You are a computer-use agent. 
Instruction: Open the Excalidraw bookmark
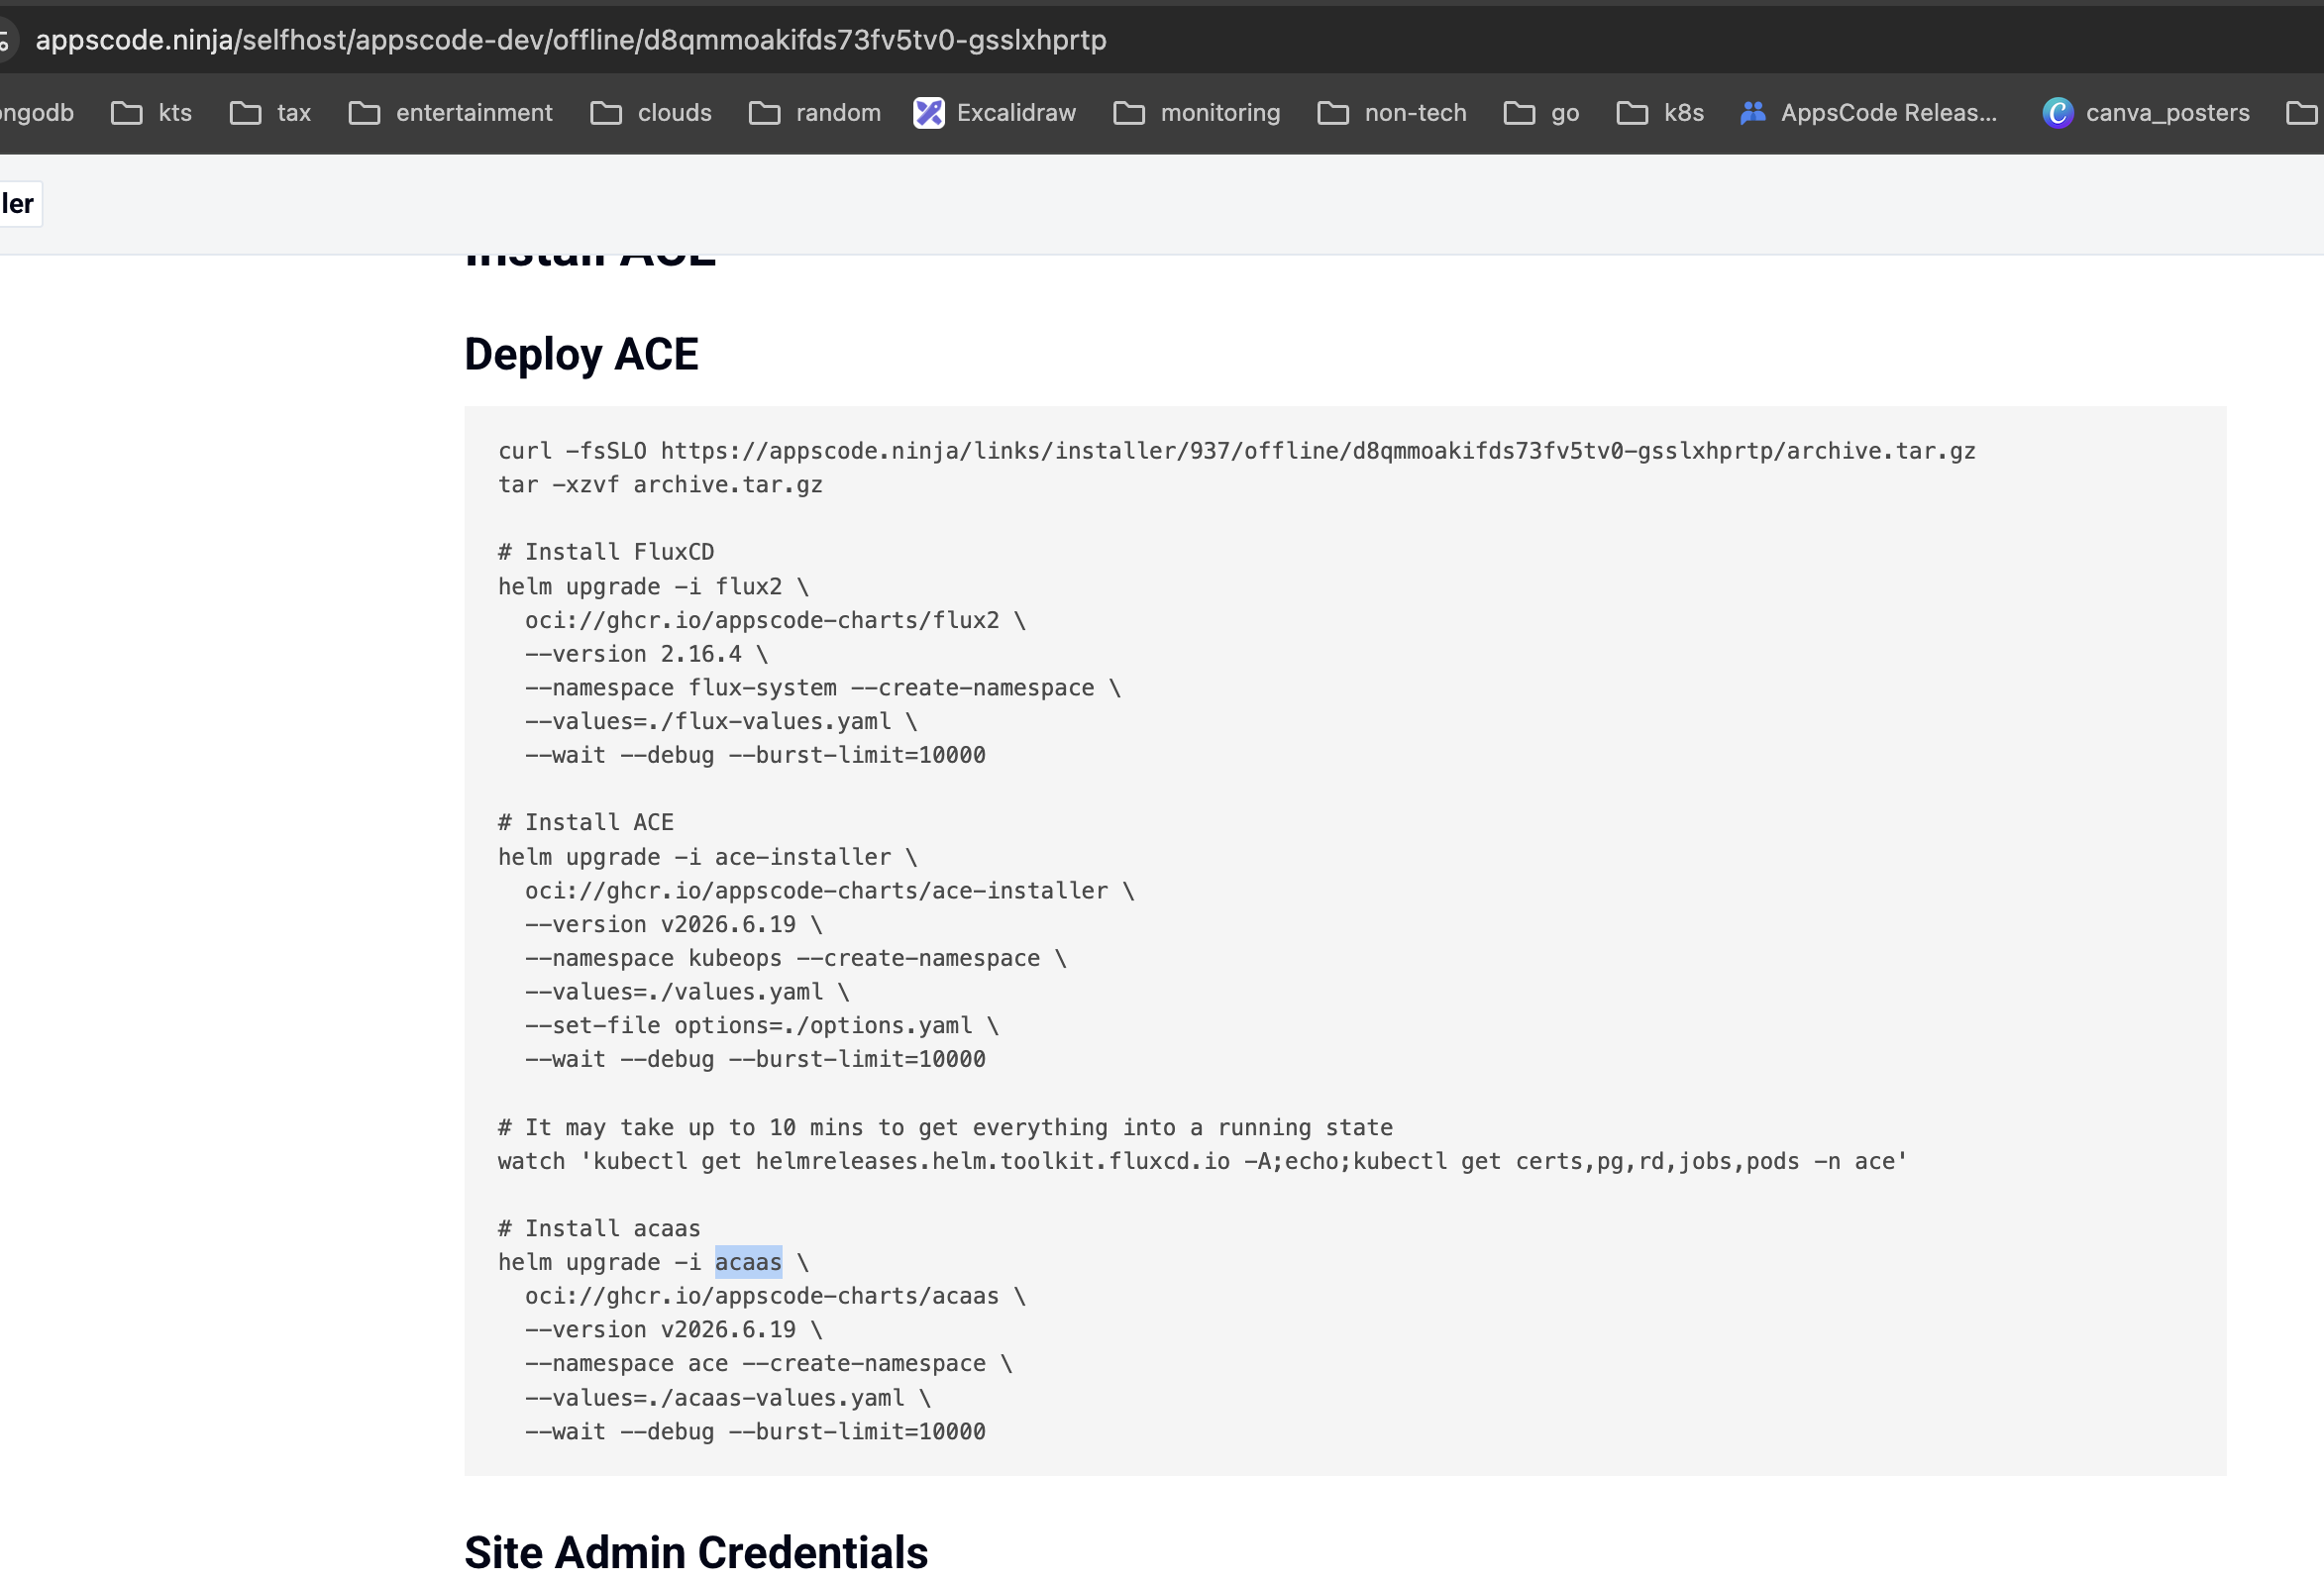[995, 113]
